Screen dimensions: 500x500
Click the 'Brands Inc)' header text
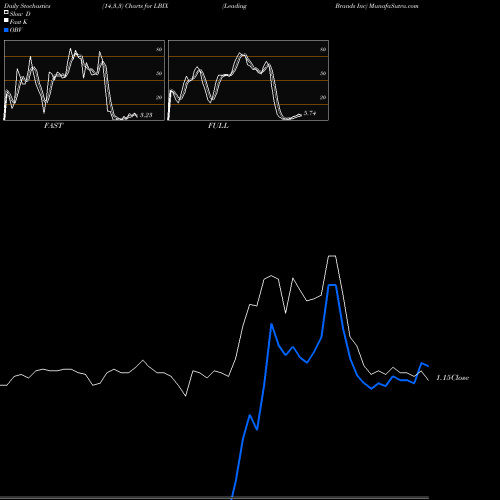point(351,6)
